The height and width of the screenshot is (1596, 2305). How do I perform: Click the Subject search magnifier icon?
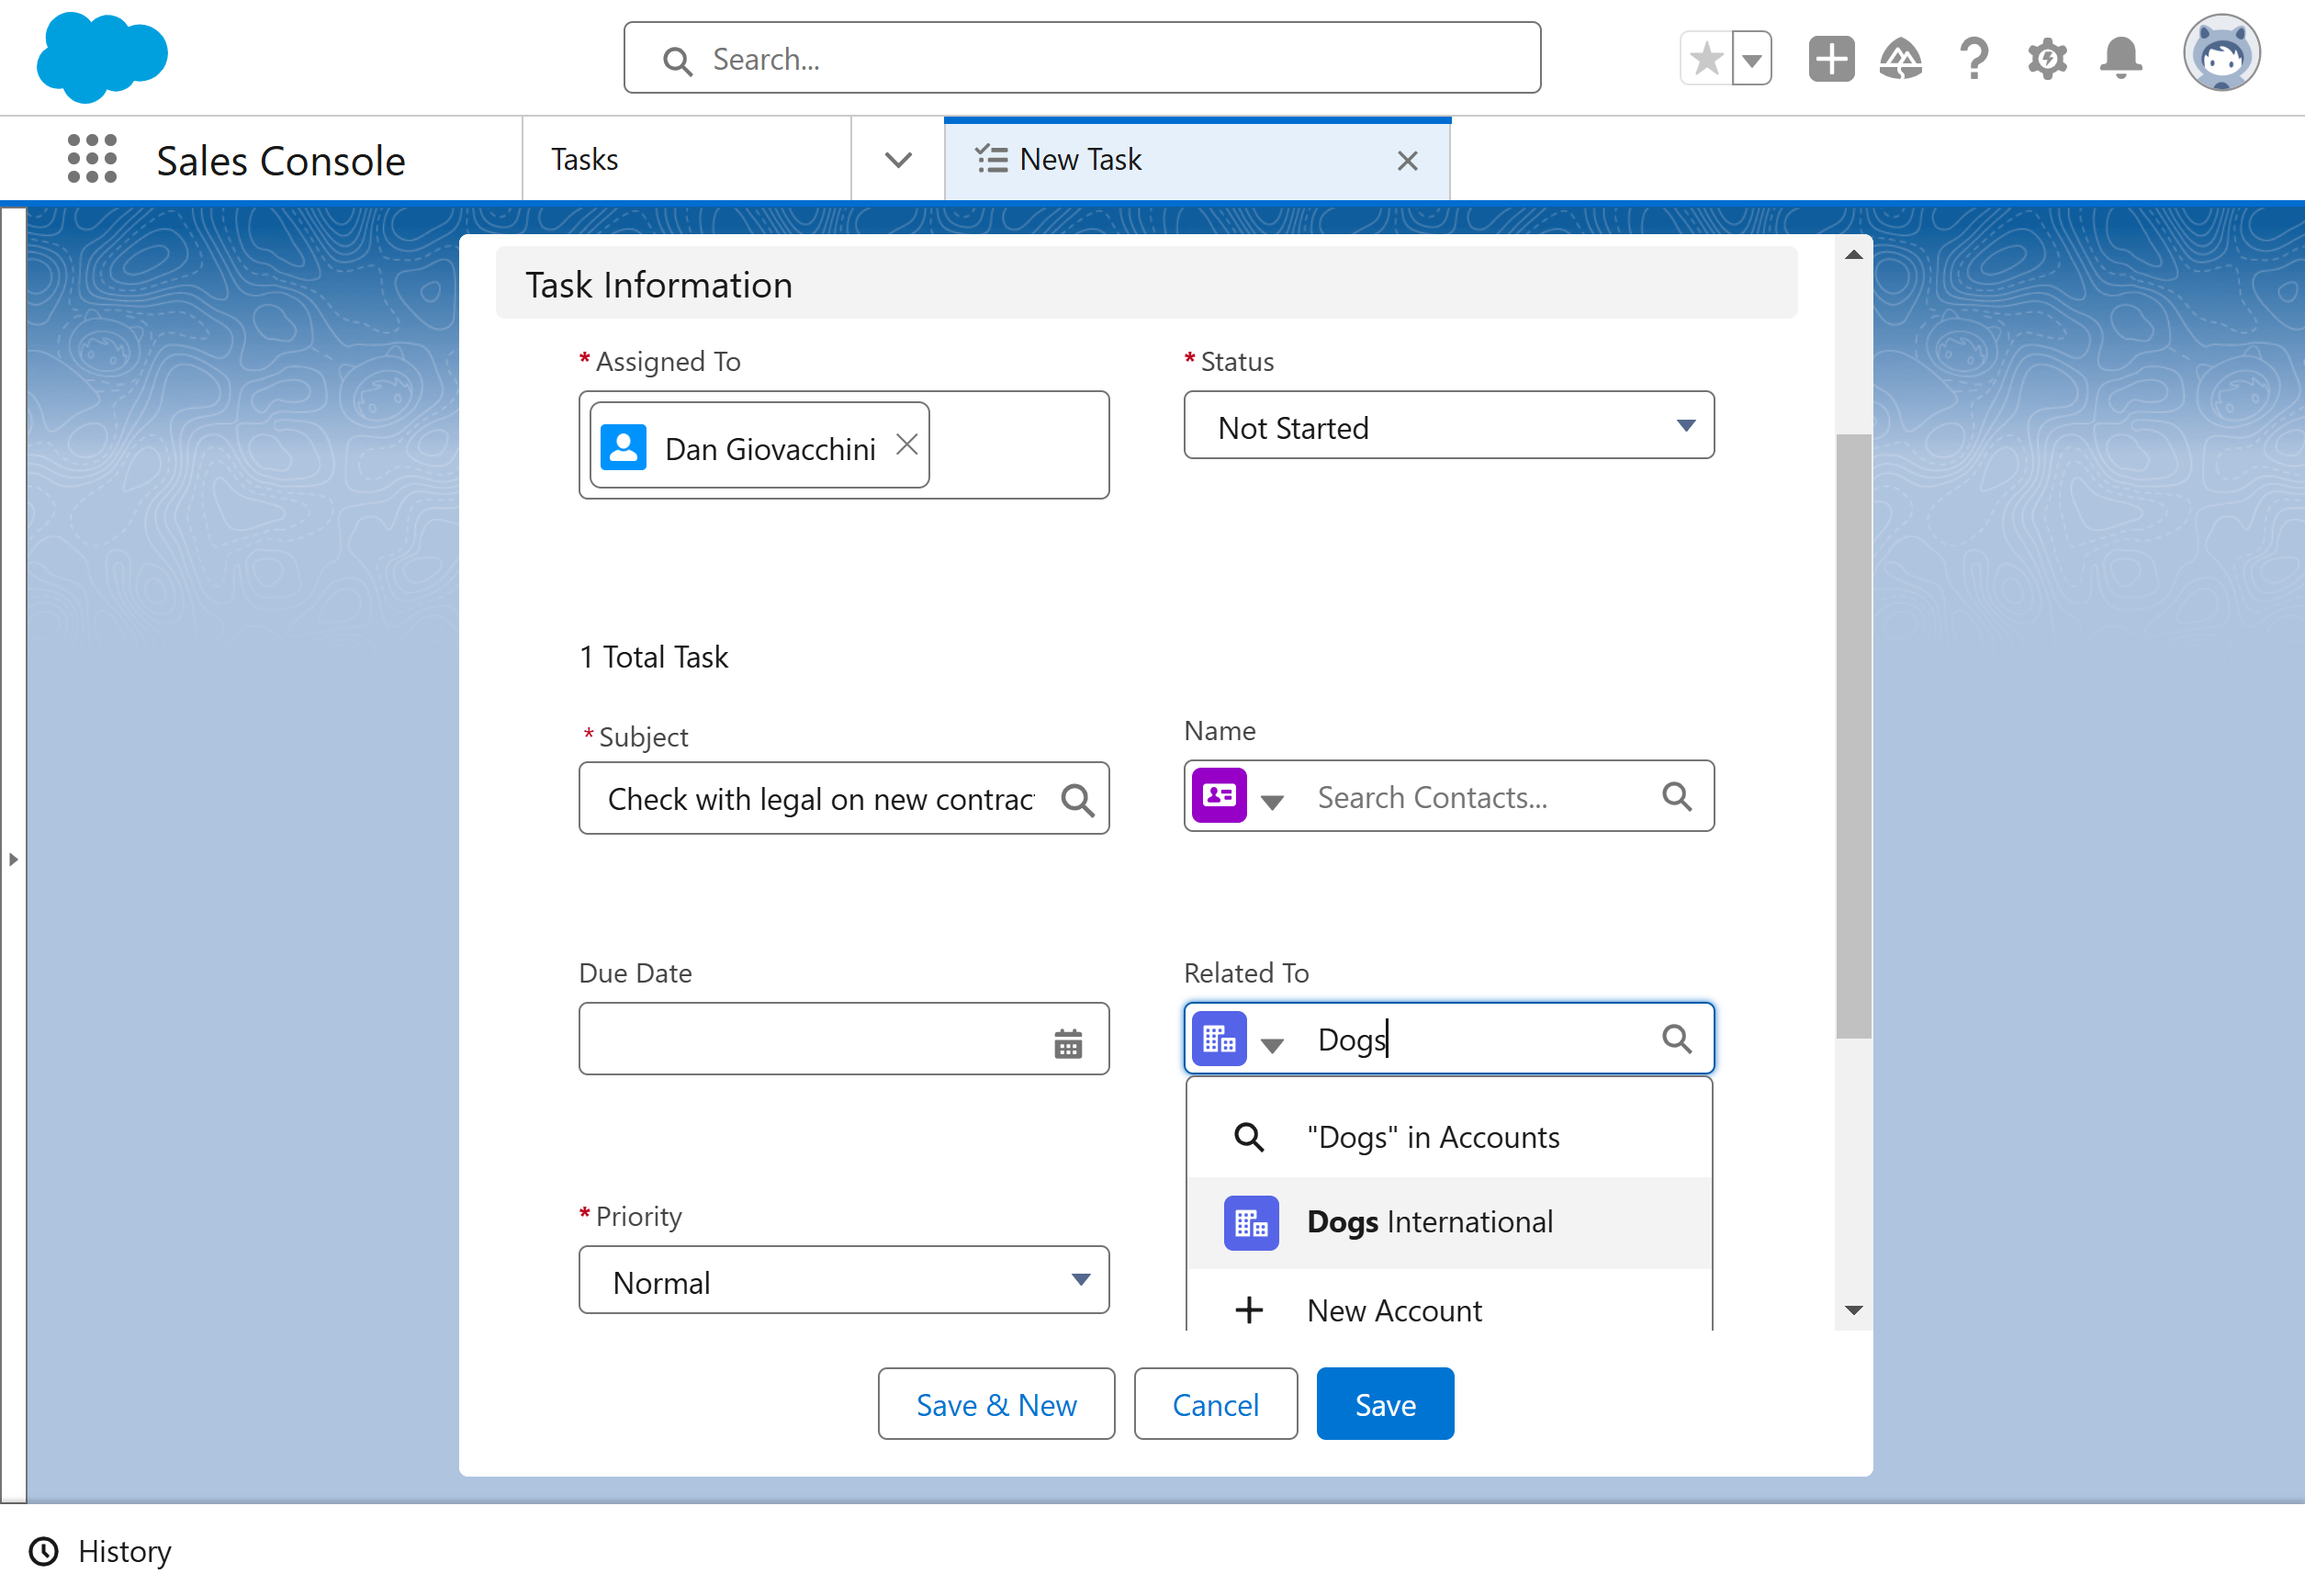[1077, 800]
